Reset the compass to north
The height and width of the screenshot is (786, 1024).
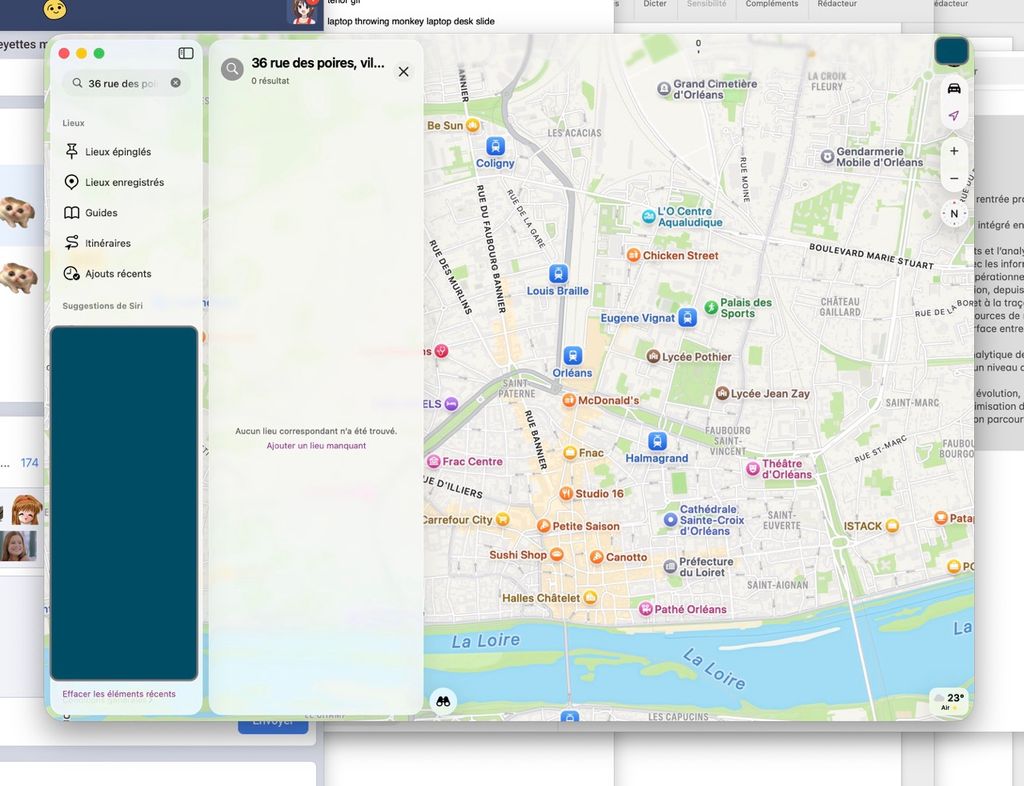[x=953, y=213]
